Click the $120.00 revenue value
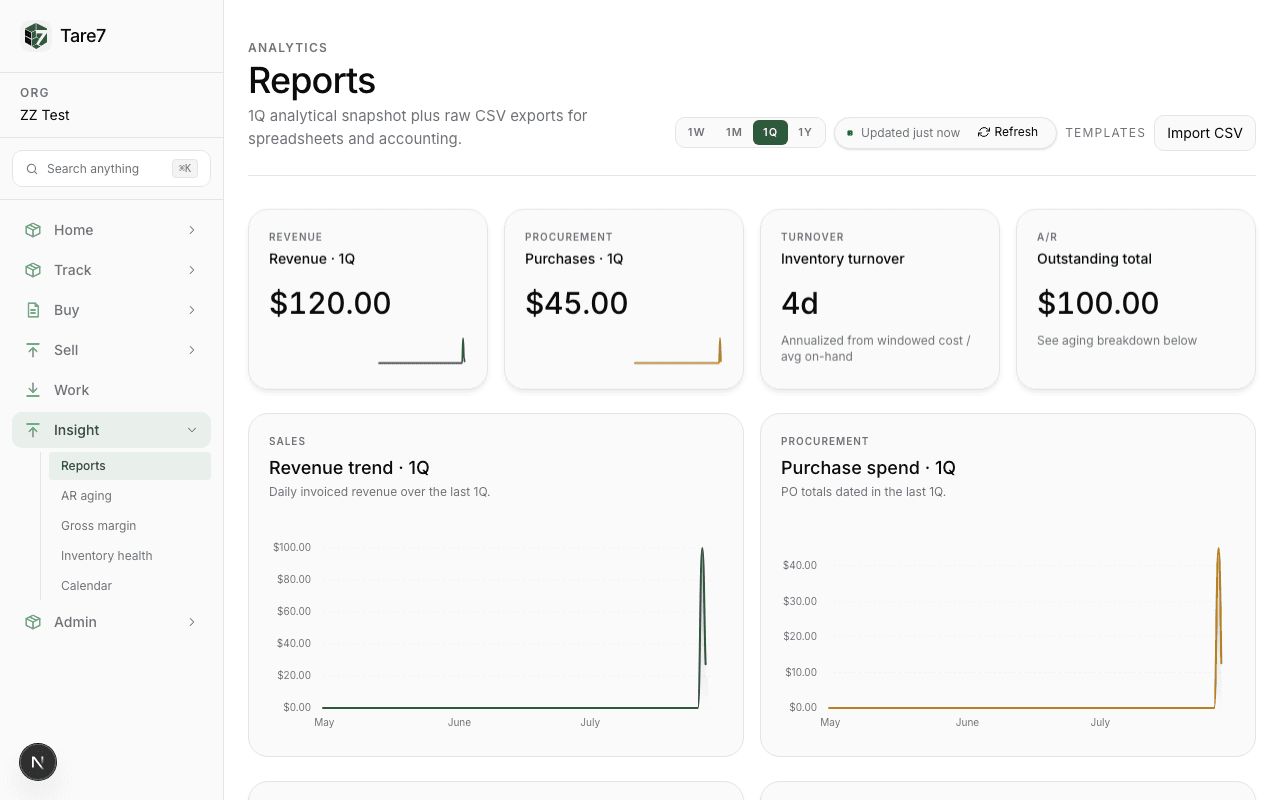 (330, 303)
